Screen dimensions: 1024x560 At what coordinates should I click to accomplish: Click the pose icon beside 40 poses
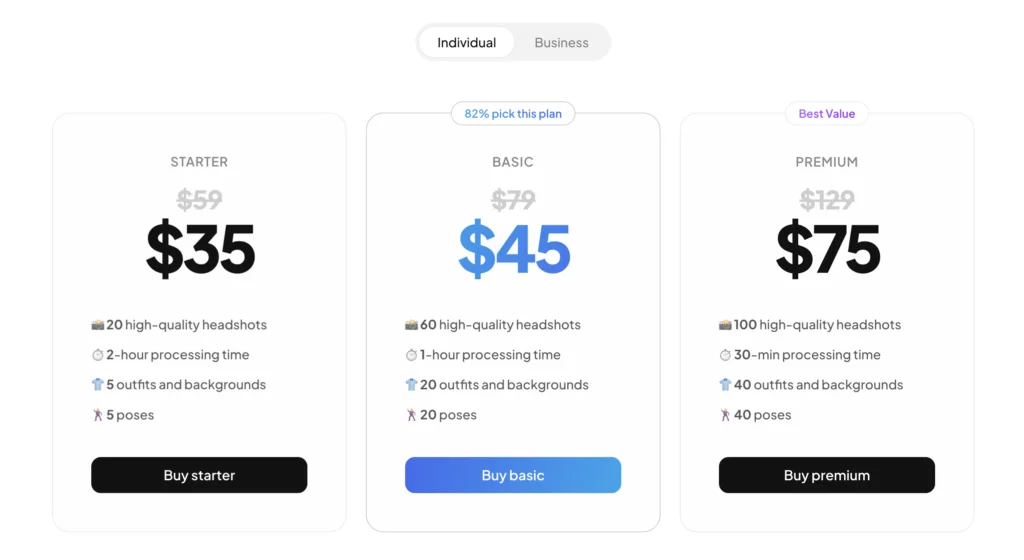coord(725,415)
